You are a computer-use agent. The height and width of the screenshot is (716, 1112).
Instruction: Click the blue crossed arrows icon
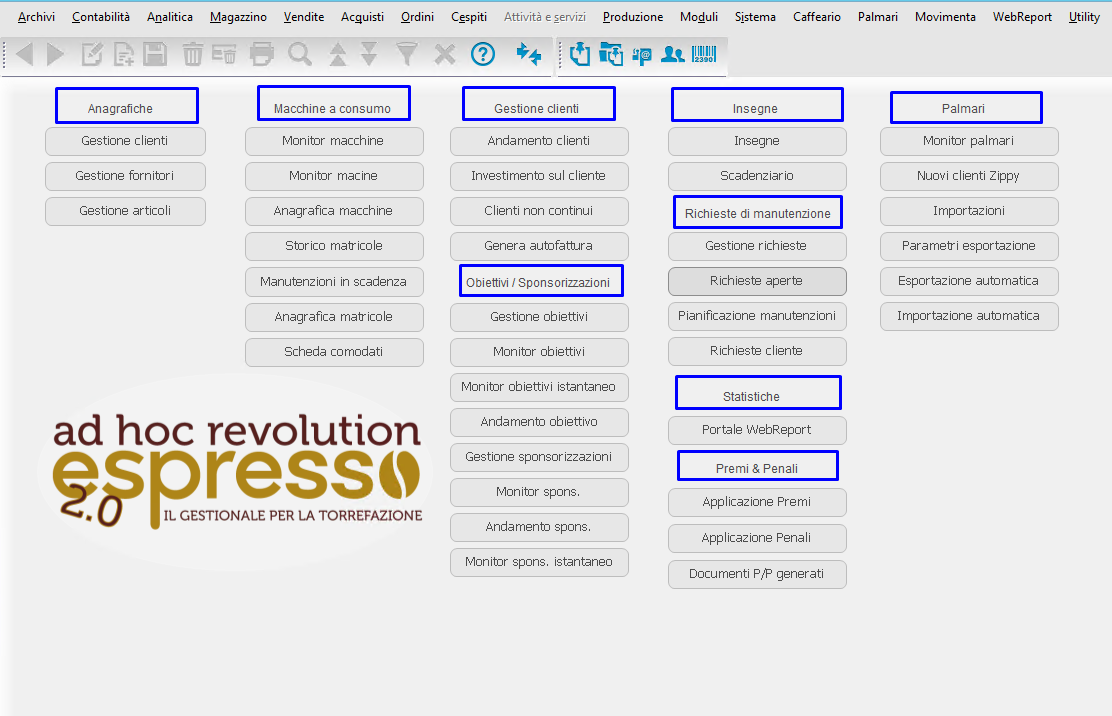528,54
